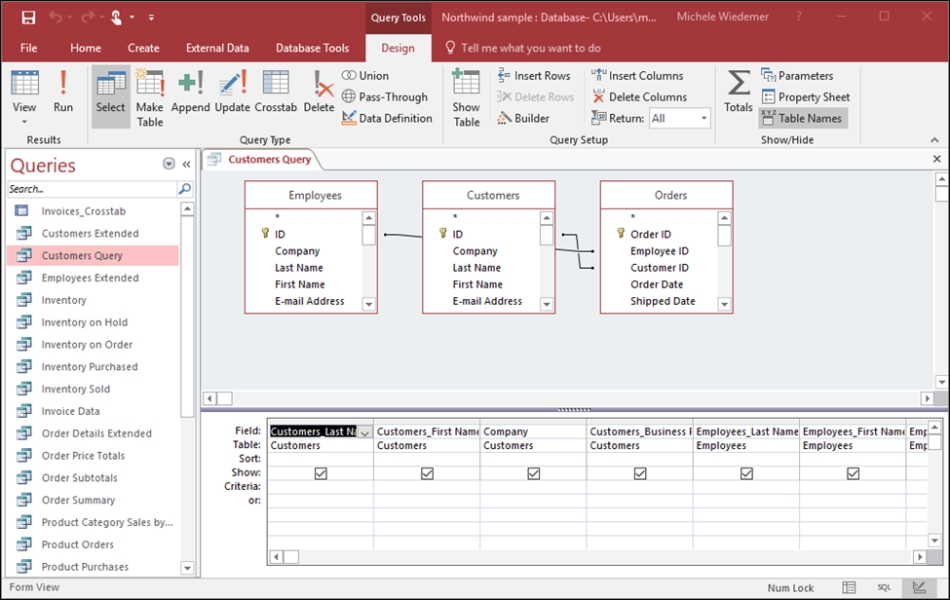Collapse the navigation pane with shutter button

point(187,164)
